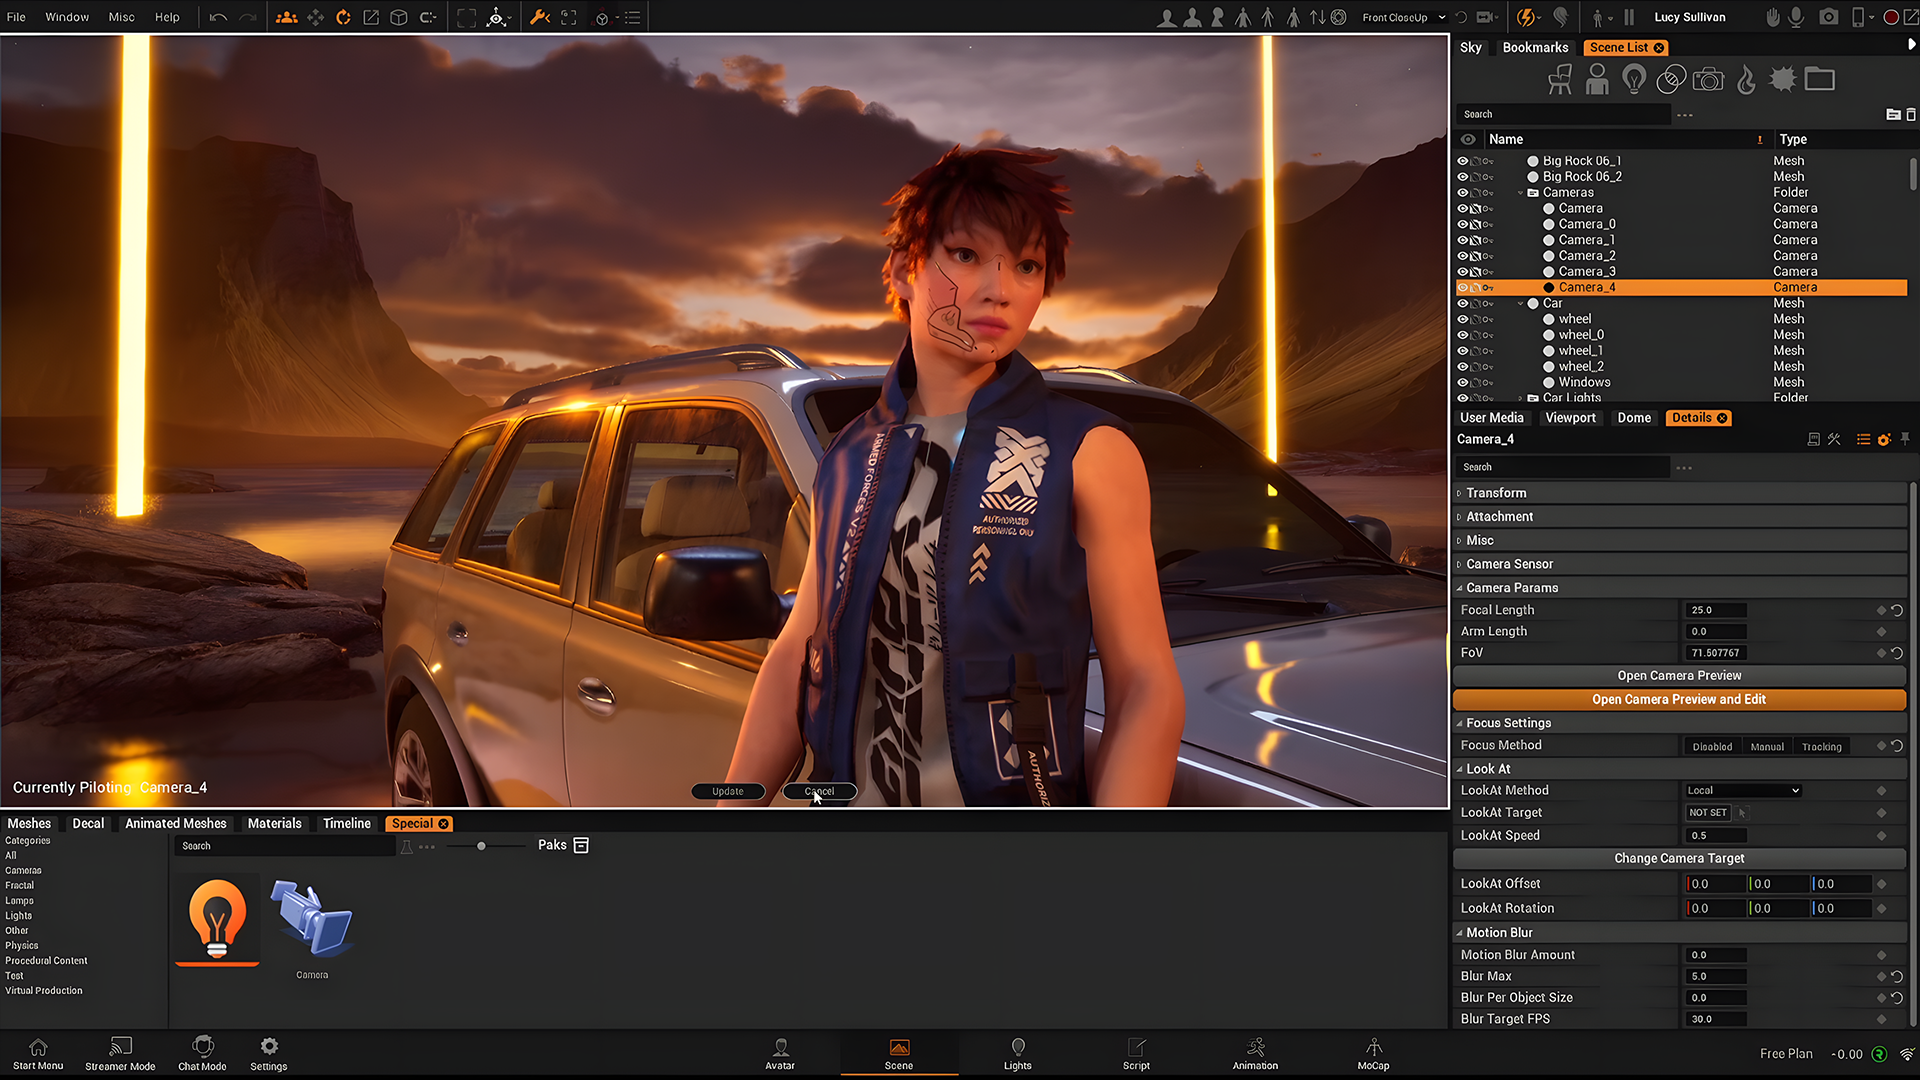
Task: Toggle visibility of Camera_4 row
Action: 1463,288
